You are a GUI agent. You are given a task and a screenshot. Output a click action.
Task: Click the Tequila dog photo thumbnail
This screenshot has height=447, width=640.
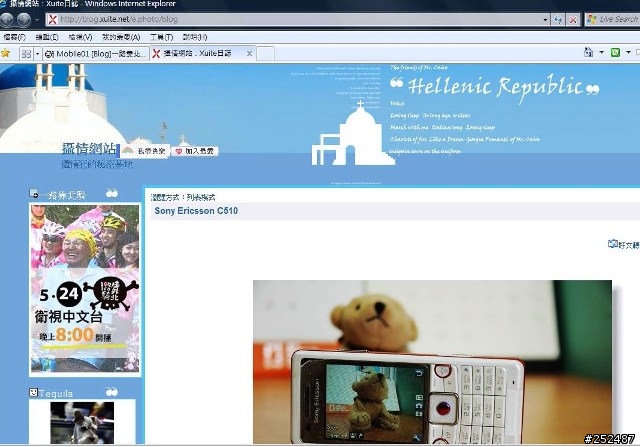coord(82,423)
